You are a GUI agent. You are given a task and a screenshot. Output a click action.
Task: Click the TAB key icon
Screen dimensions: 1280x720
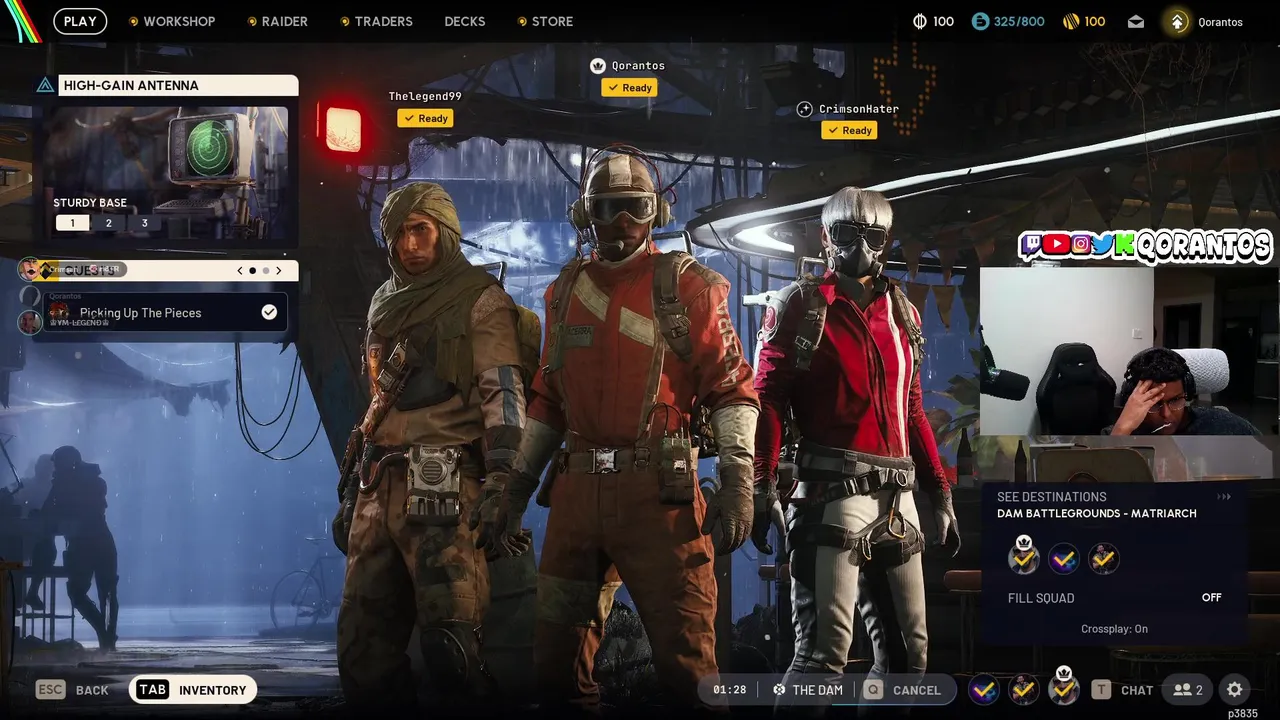[152, 690]
